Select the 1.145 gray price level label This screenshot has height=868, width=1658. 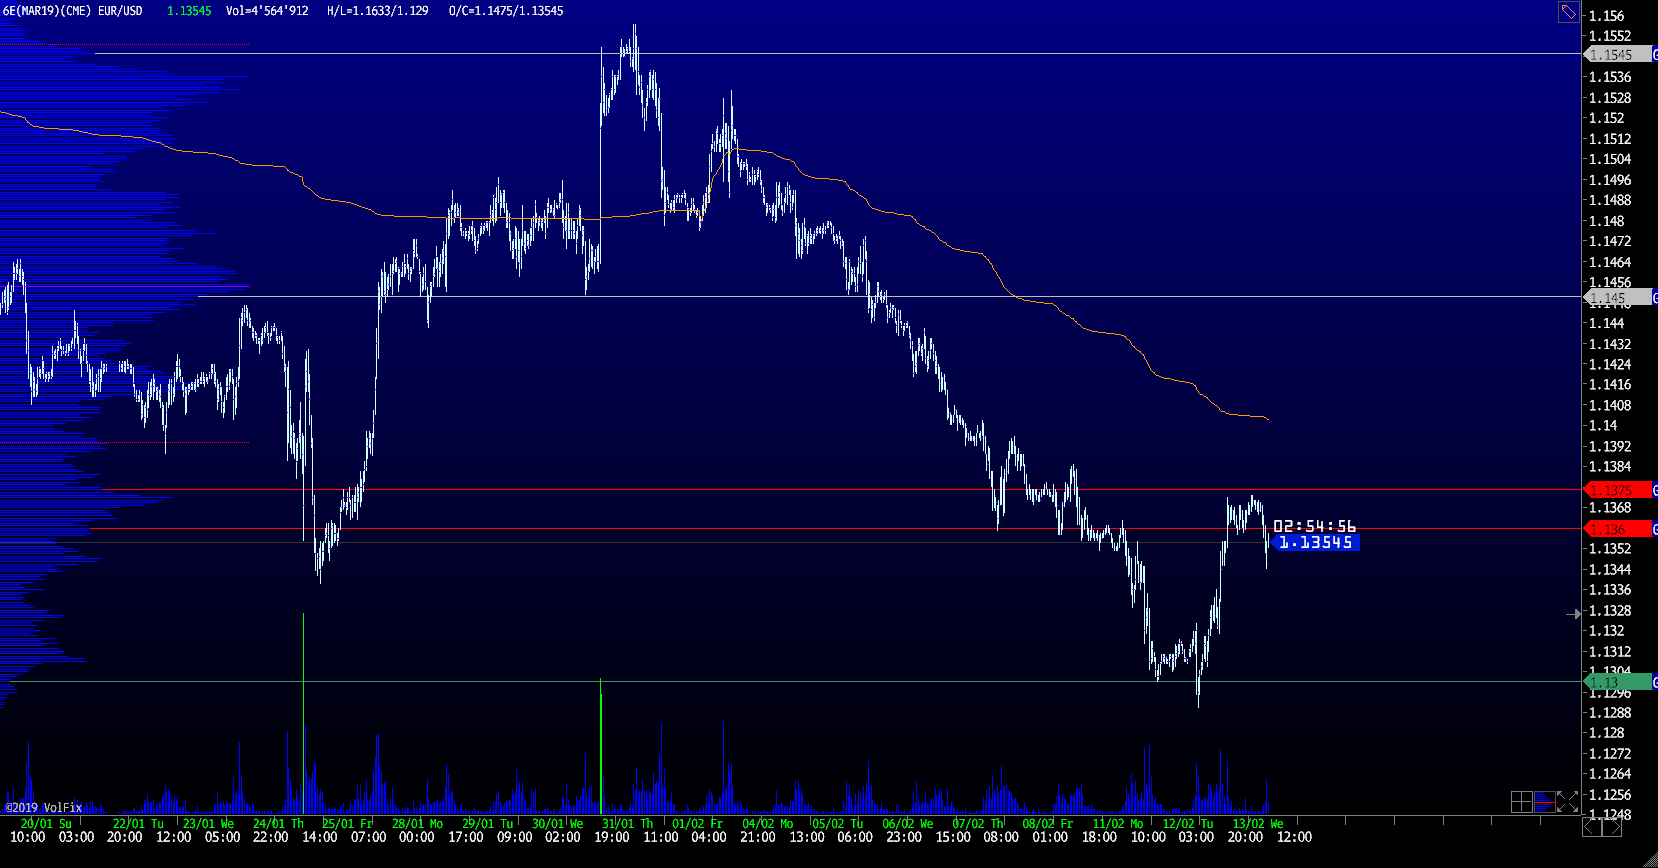click(1617, 298)
